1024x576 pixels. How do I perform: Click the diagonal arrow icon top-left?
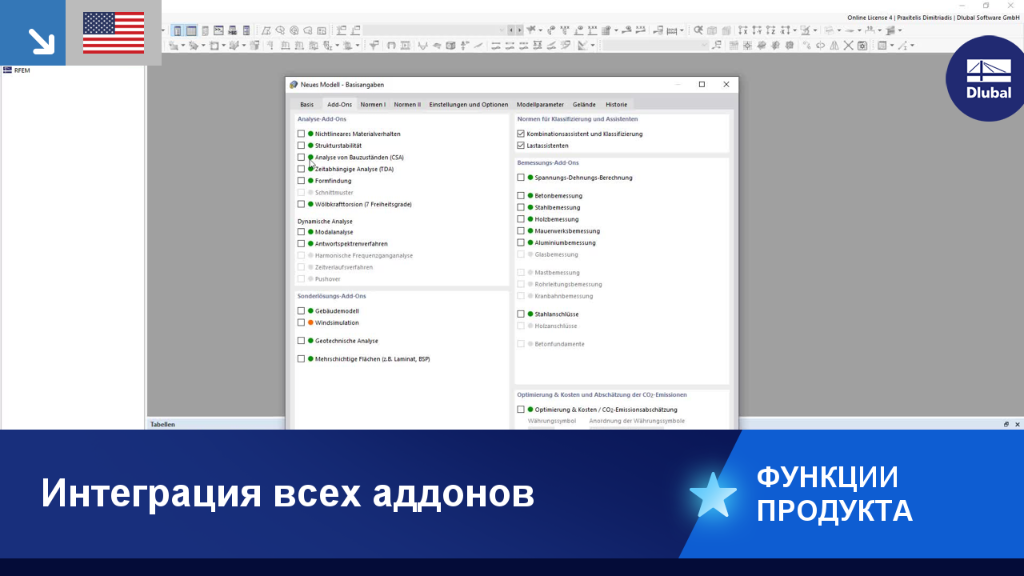tap(41, 41)
